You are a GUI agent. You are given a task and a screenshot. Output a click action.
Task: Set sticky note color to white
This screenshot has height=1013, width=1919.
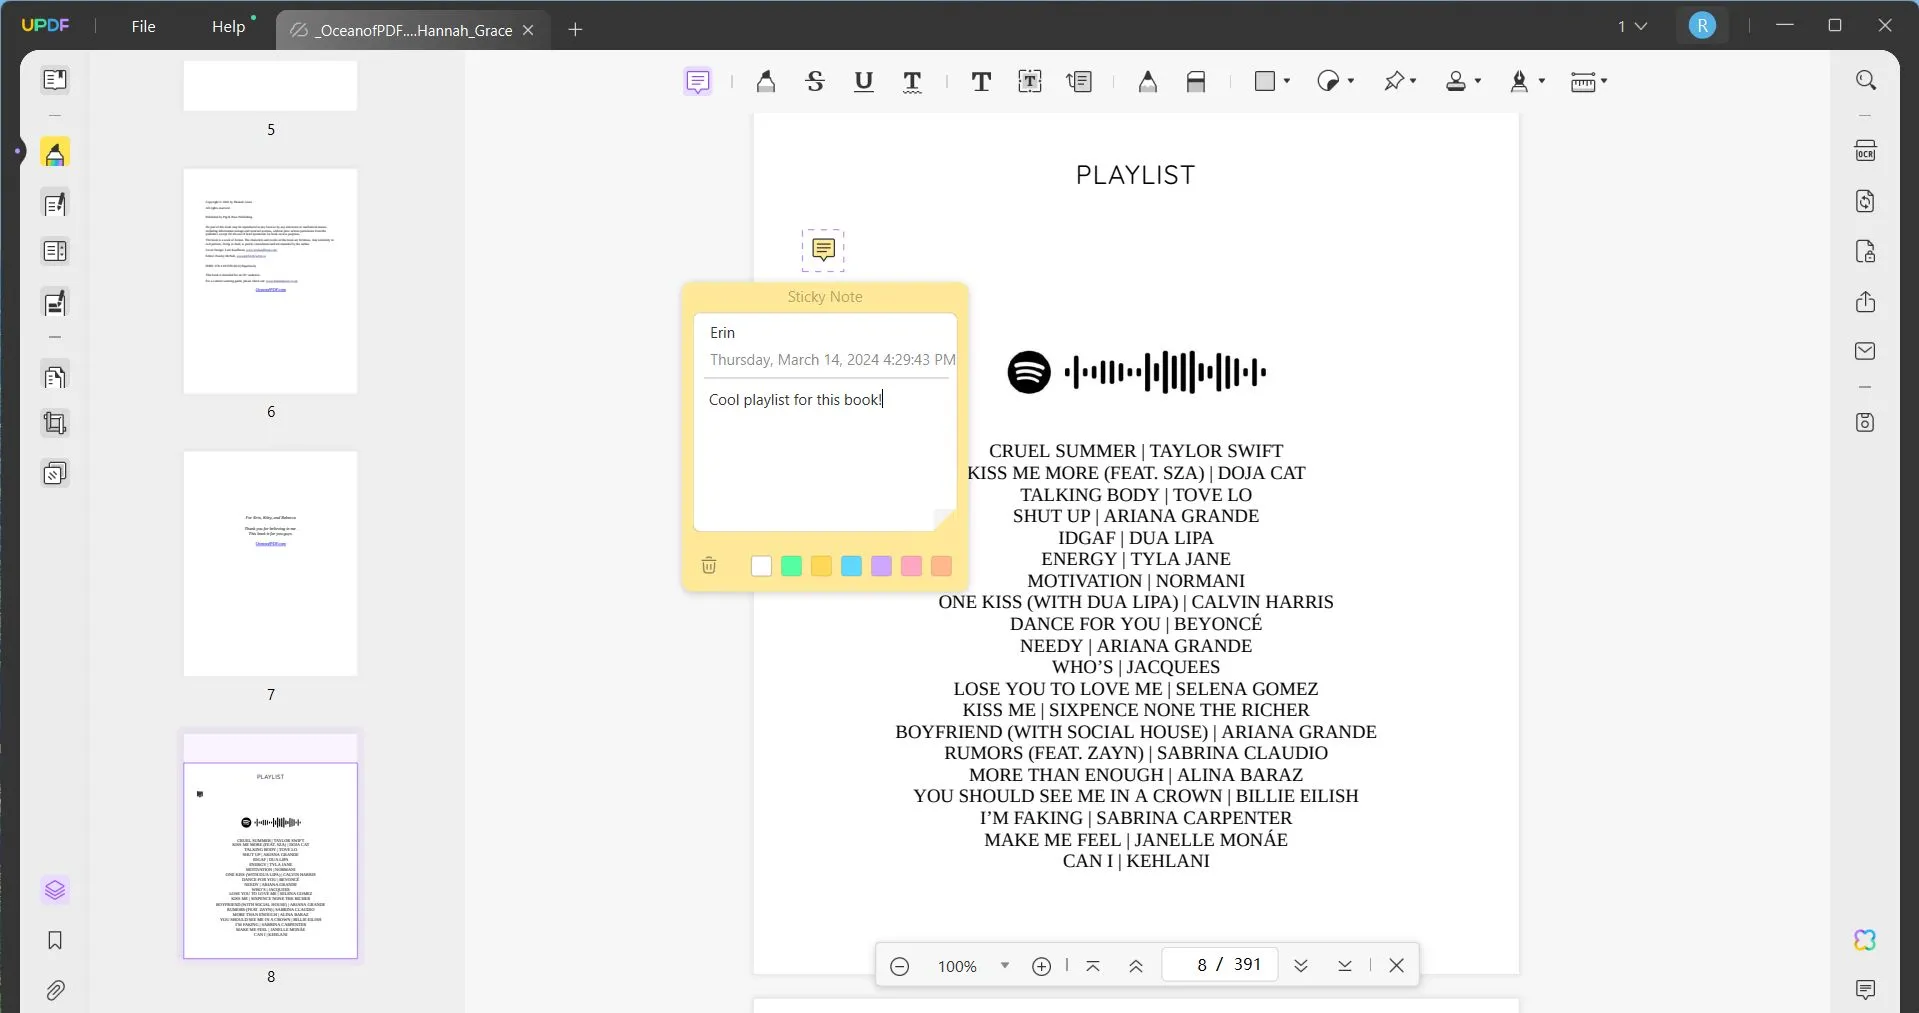click(x=761, y=566)
